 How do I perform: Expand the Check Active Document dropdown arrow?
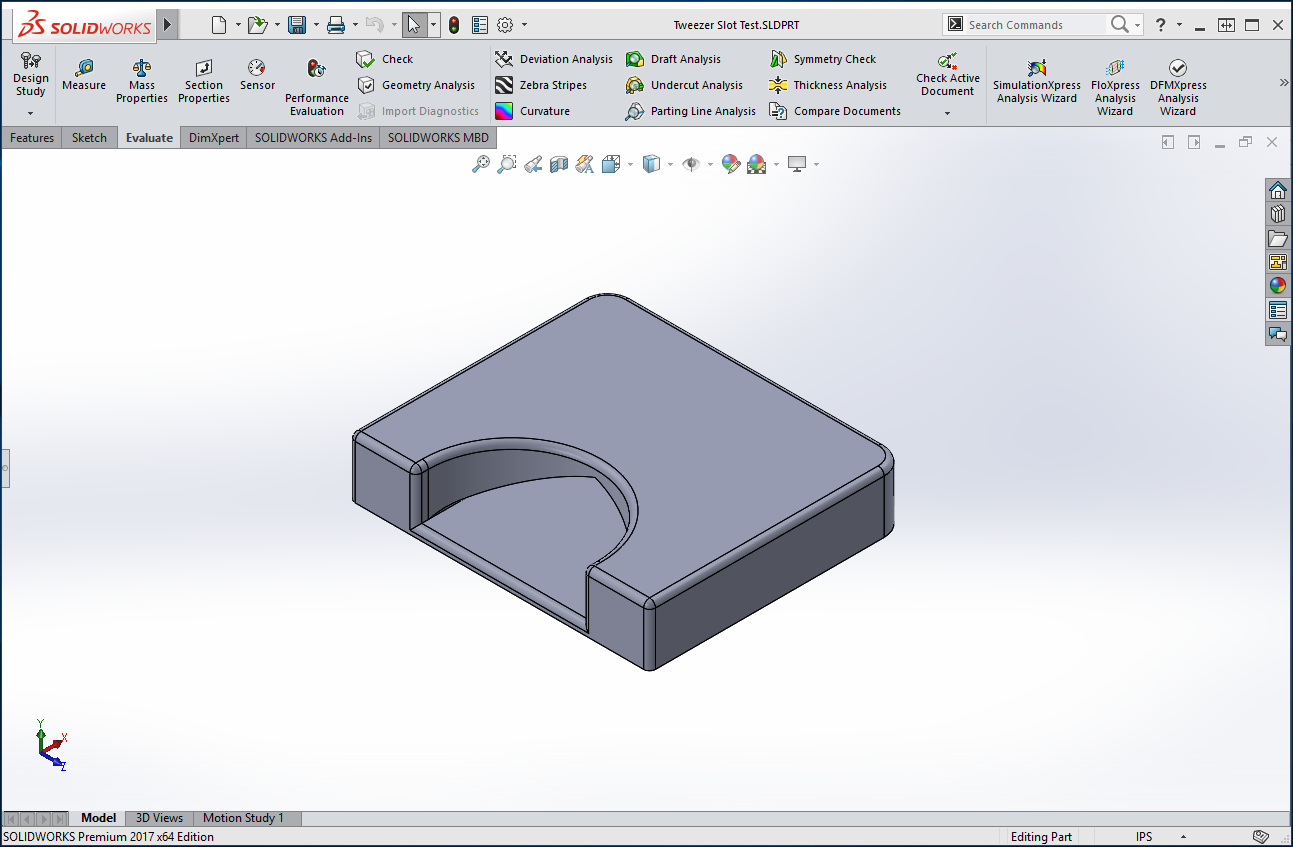click(x=947, y=113)
